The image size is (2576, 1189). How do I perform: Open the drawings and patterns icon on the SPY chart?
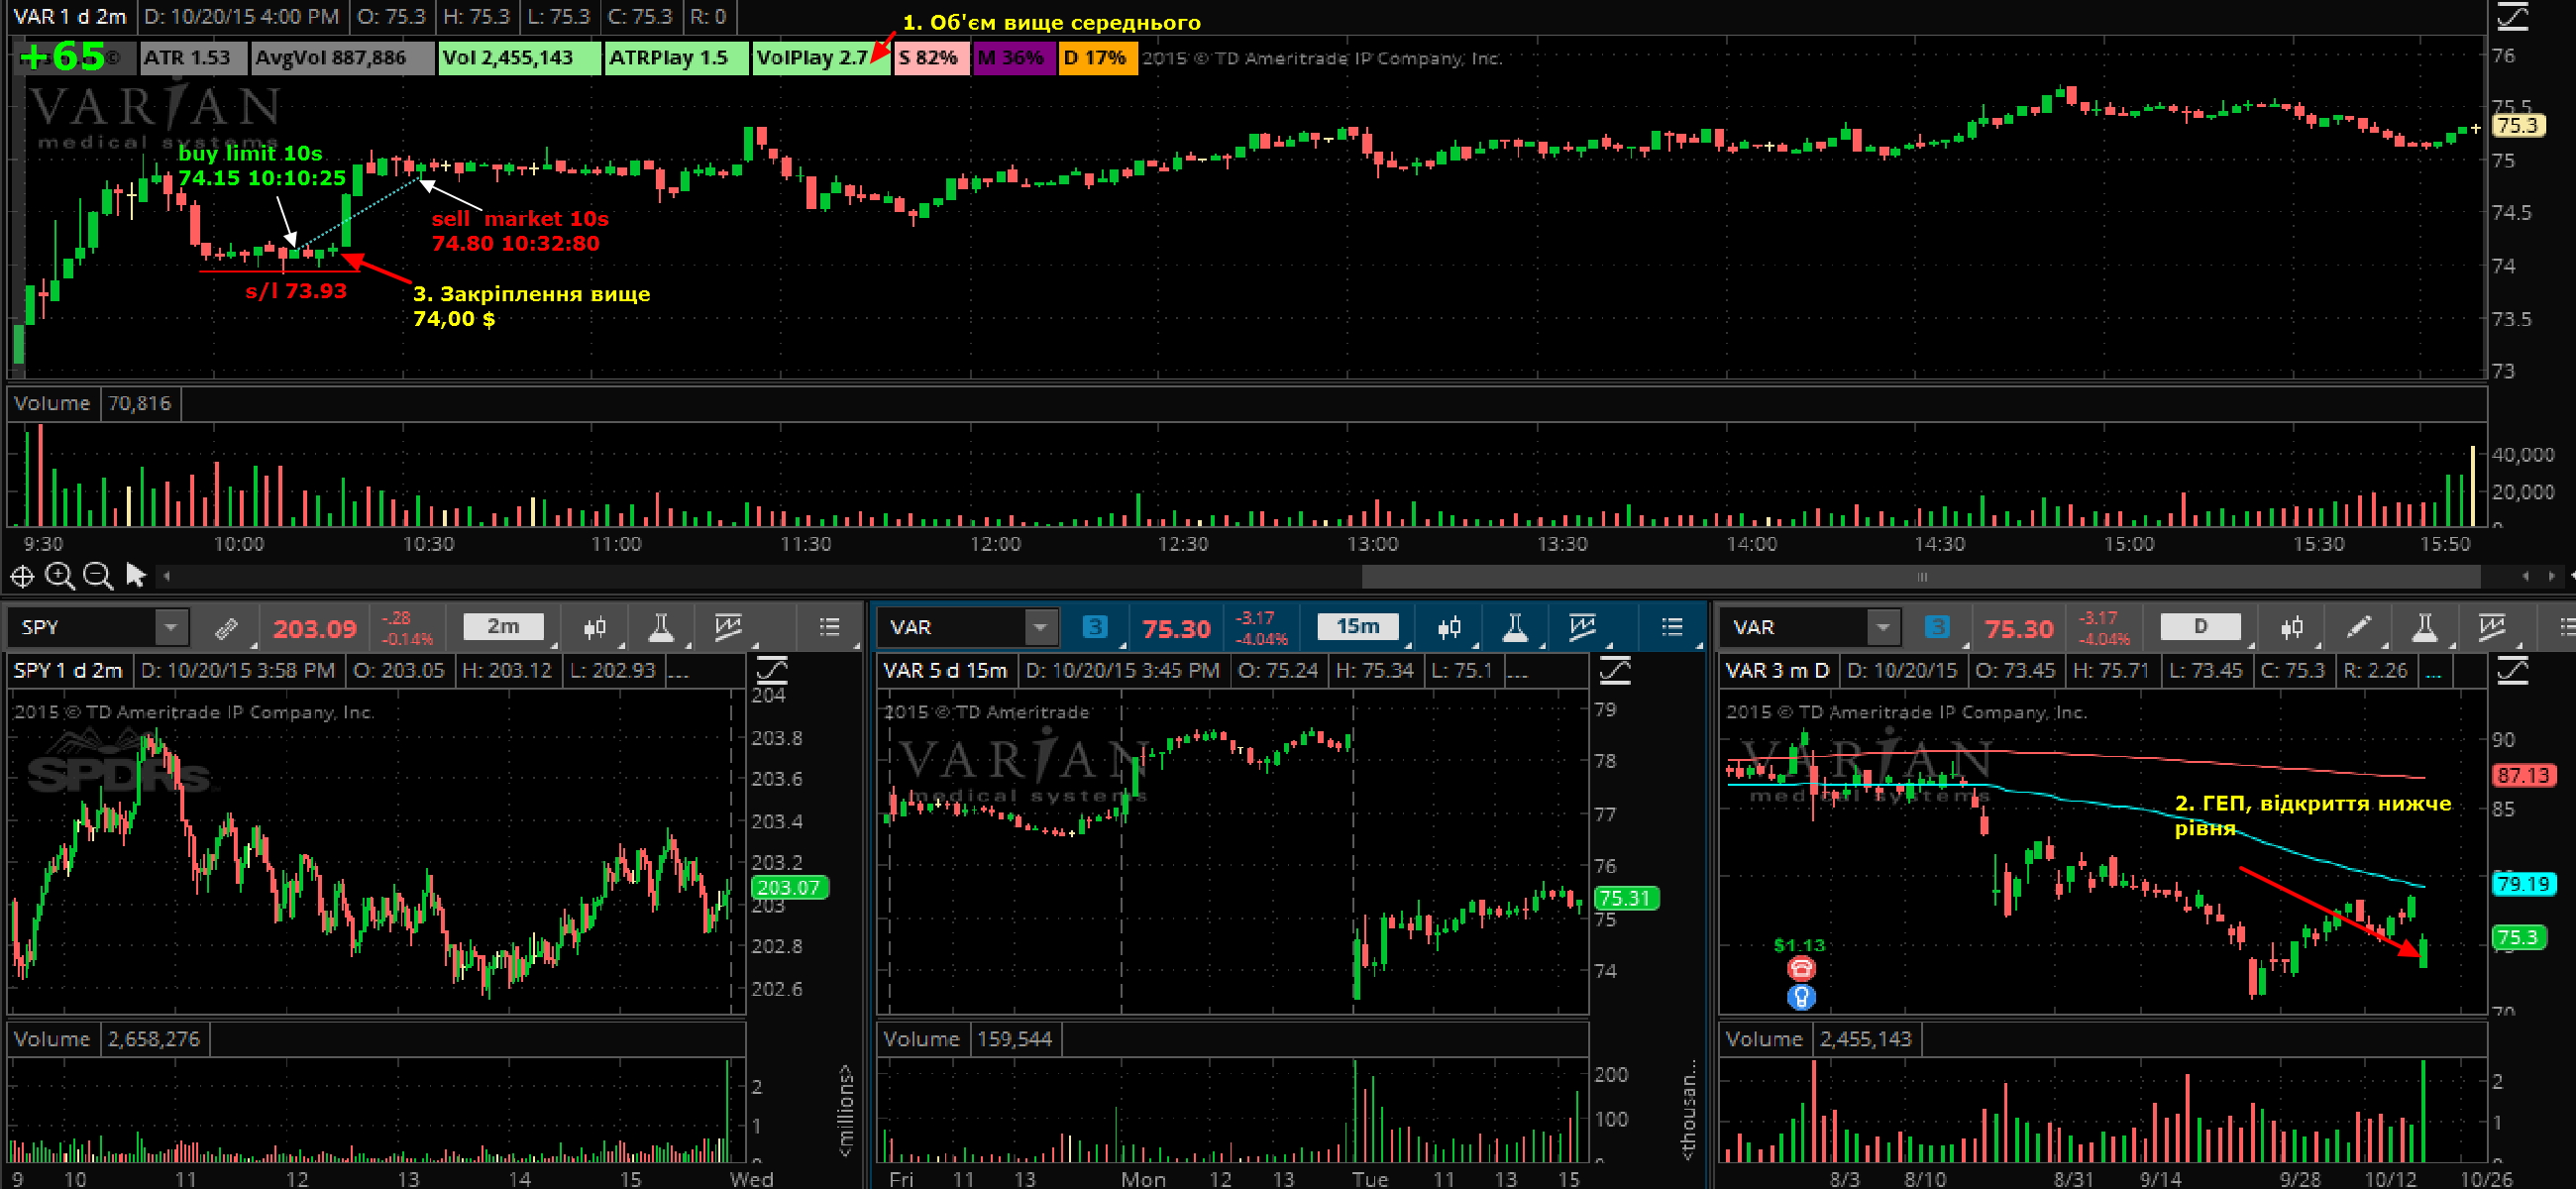tap(728, 627)
